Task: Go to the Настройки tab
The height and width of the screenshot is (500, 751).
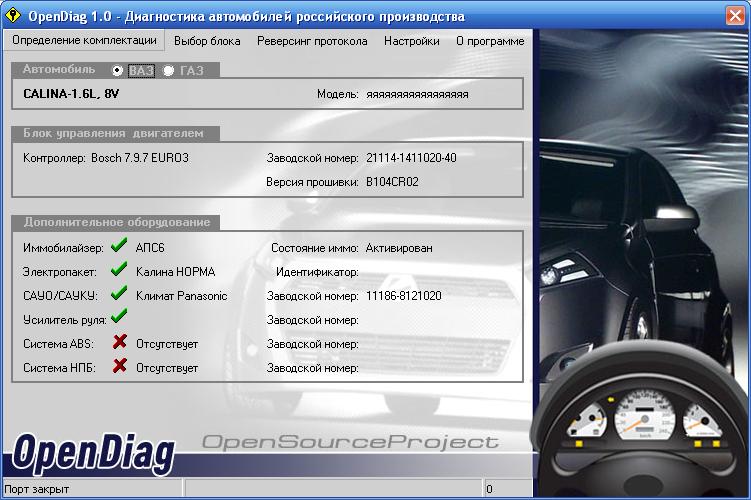Action: coord(411,41)
